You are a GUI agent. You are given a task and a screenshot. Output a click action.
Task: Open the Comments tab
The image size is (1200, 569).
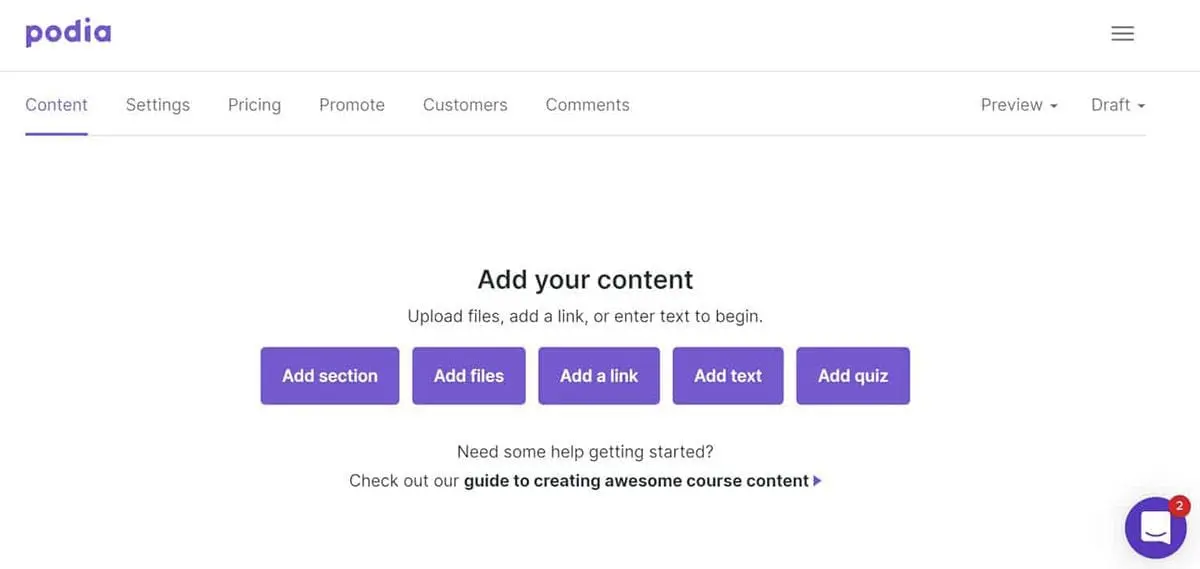(587, 105)
